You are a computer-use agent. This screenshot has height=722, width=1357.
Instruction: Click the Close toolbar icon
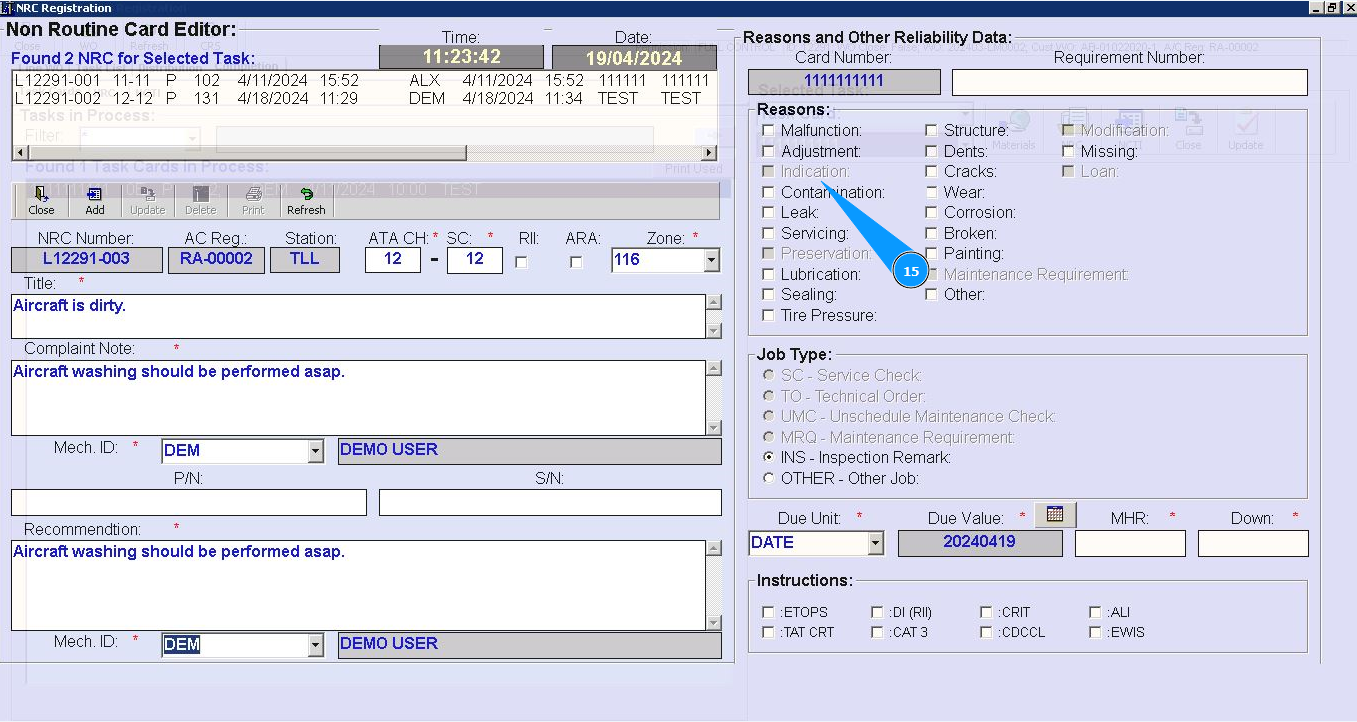[x=41, y=201]
